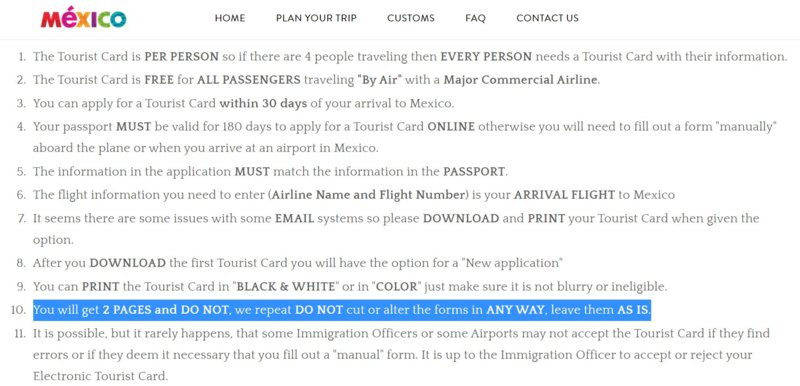Click the bold 'EMAIL' word in item seven
The width and height of the screenshot is (800, 386).
tap(294, 219)
